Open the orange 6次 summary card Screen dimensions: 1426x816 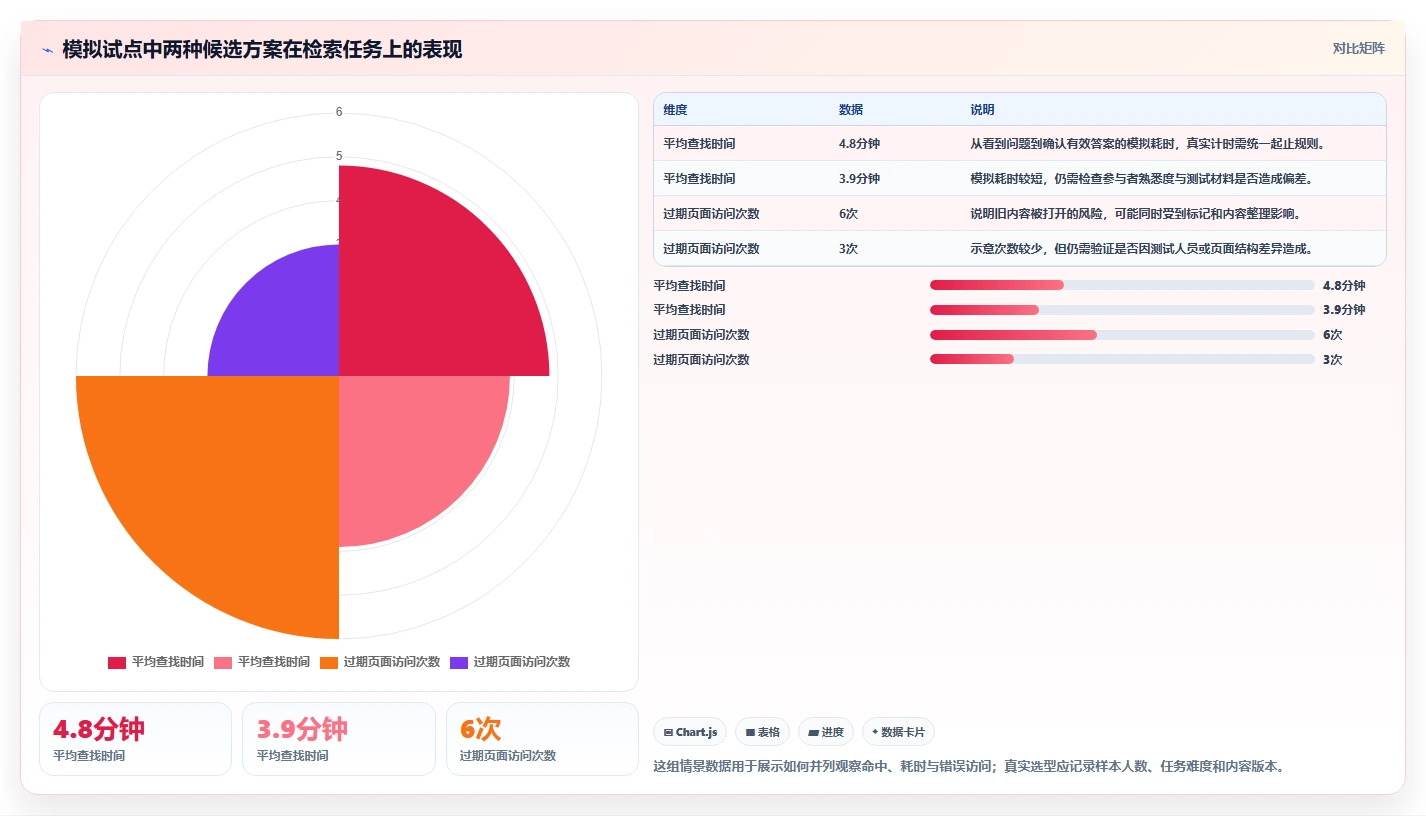coord(542,739)
